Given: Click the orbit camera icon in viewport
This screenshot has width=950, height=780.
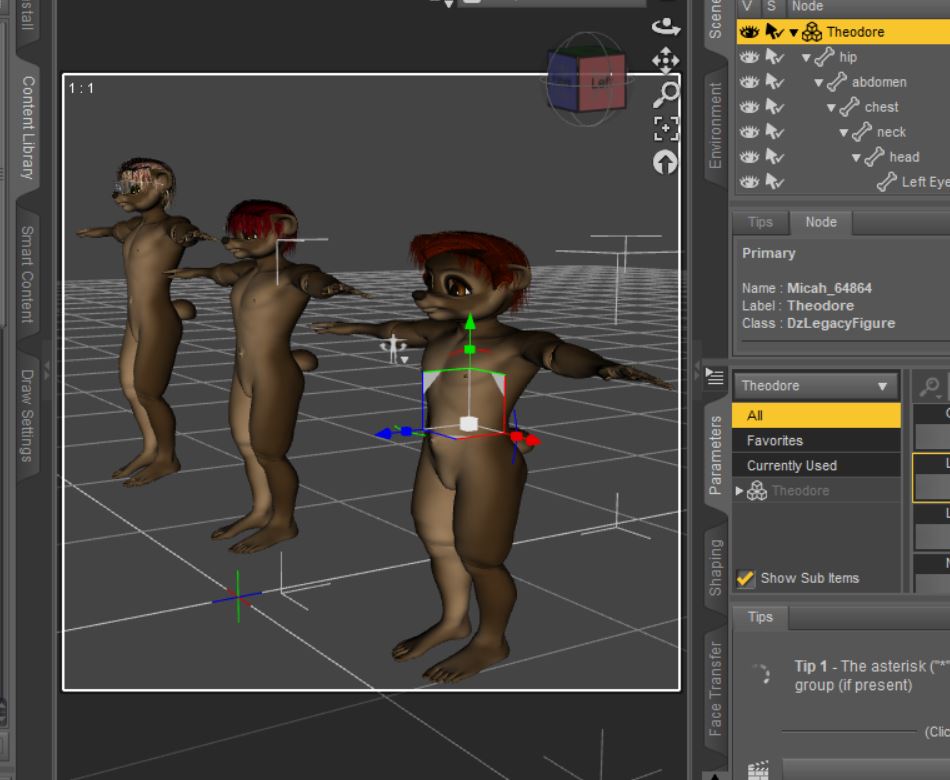Looking at the screenshot, I should pyautogui.click(x=665, y=27).
